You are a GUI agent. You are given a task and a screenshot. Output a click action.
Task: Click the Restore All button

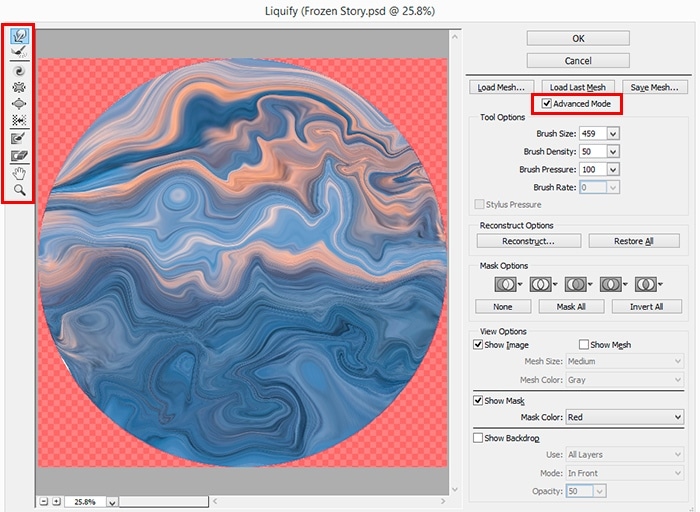(634, 241)
